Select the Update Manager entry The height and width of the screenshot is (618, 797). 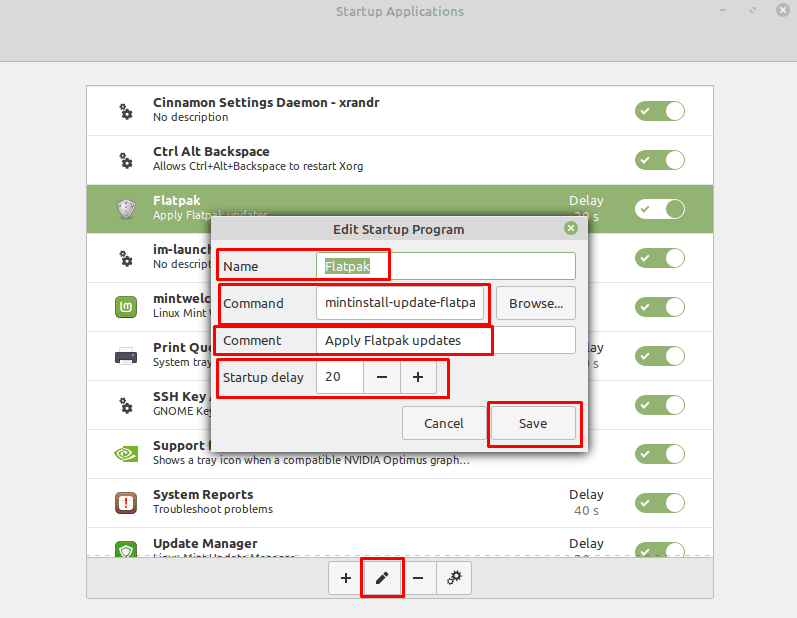[x=400, y=543]
